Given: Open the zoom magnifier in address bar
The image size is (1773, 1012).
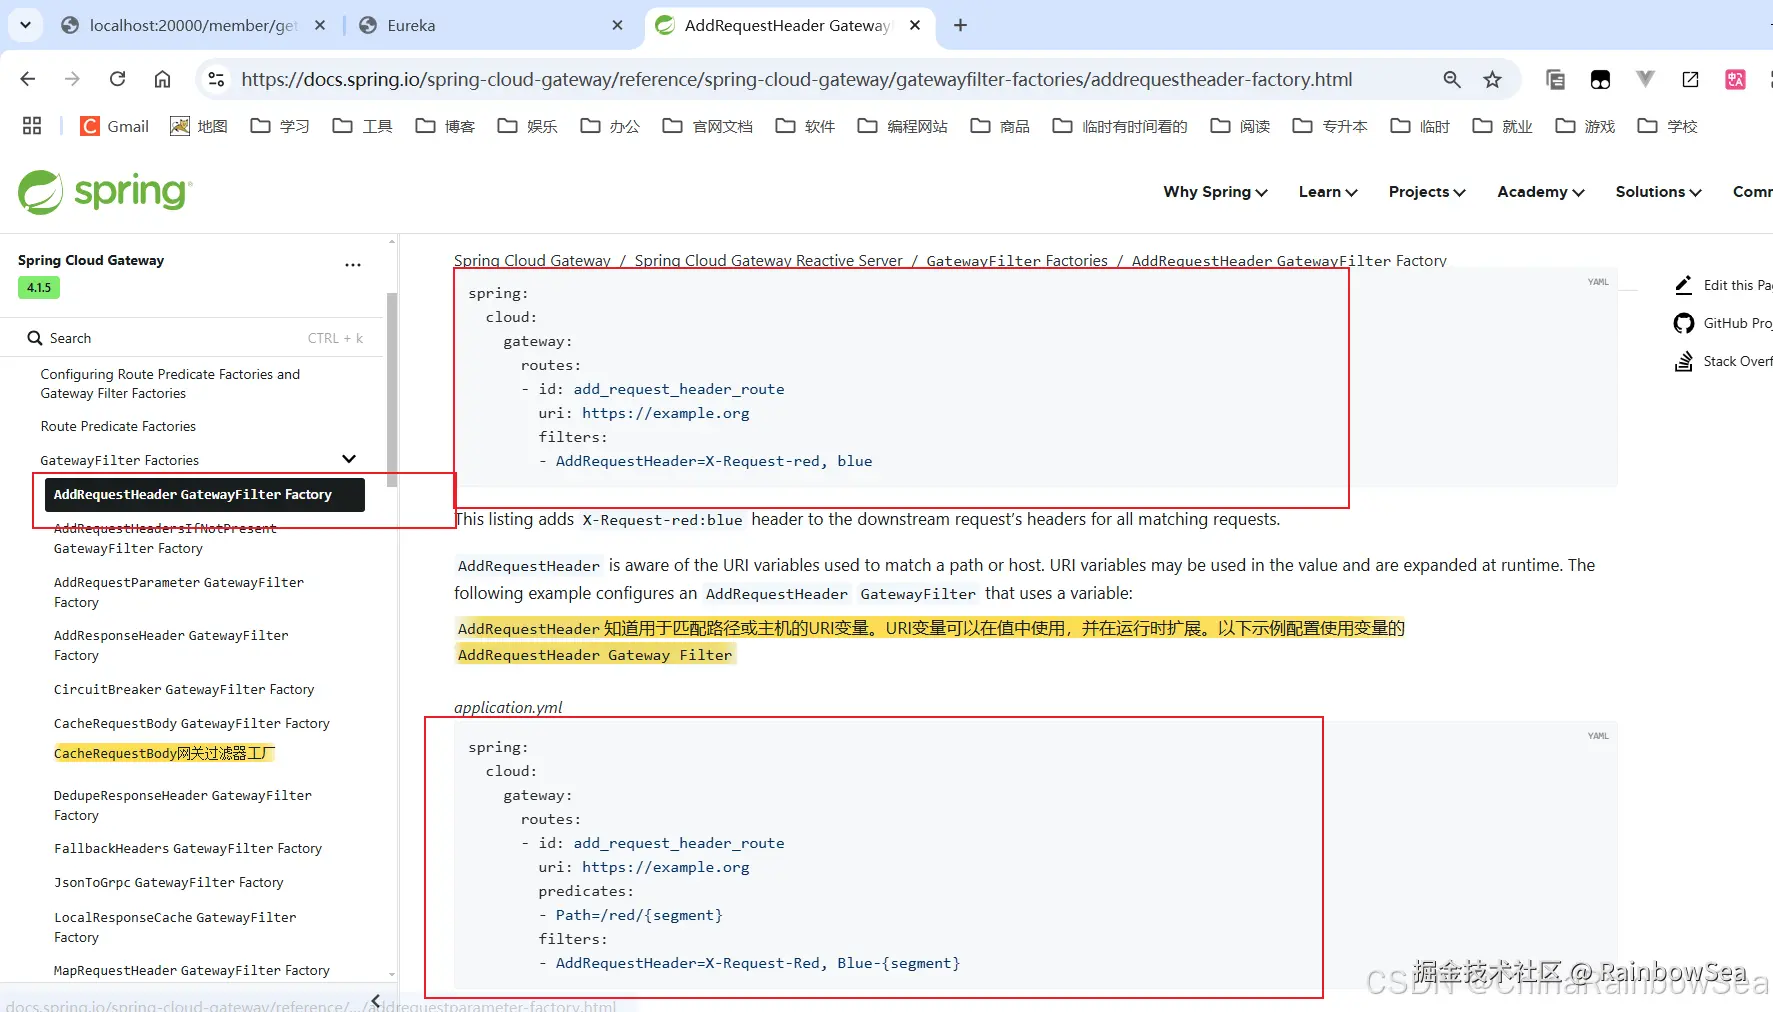Looking at the screenshot, I should (1452, 79).
